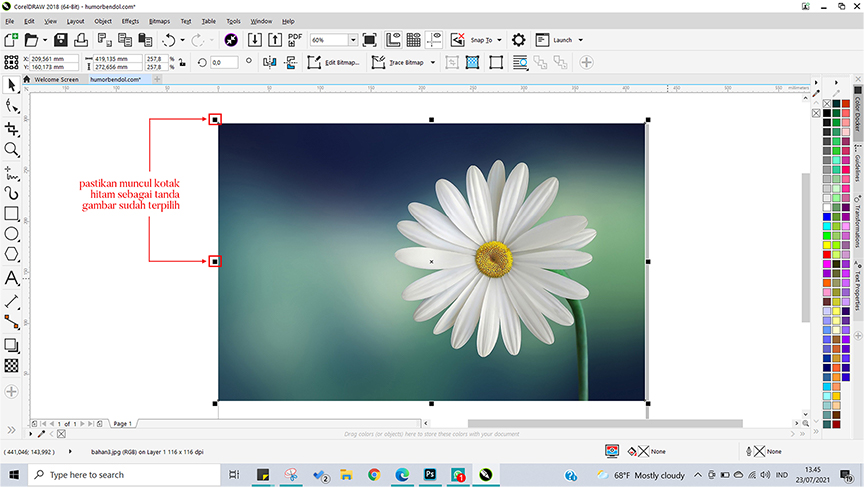Expand the Trace Bitmap dropdown arrow
The image size is (864, 487).
433,63
